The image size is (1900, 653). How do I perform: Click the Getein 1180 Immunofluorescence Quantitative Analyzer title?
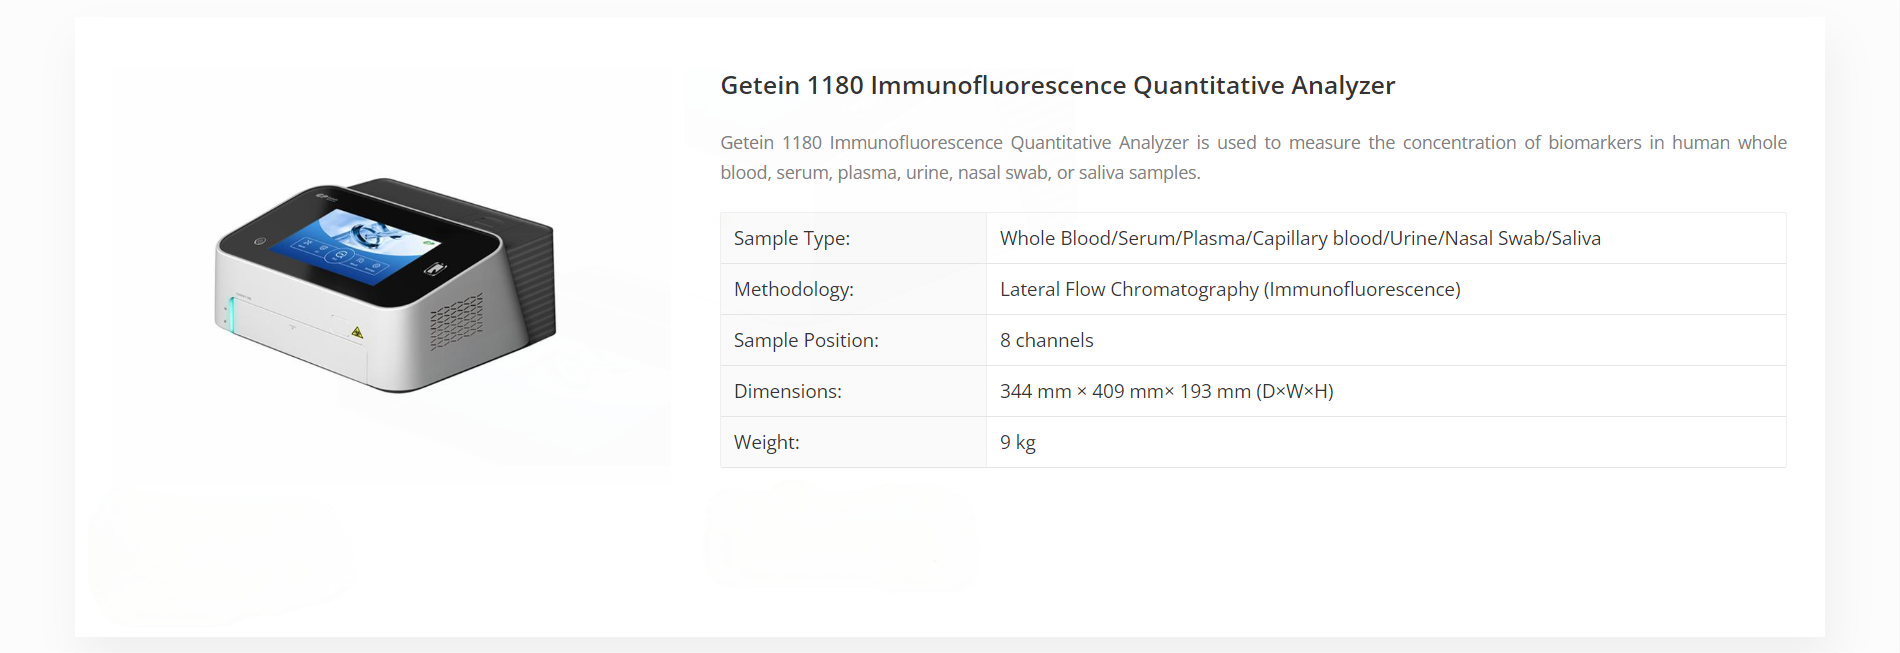coord(1057,86)
